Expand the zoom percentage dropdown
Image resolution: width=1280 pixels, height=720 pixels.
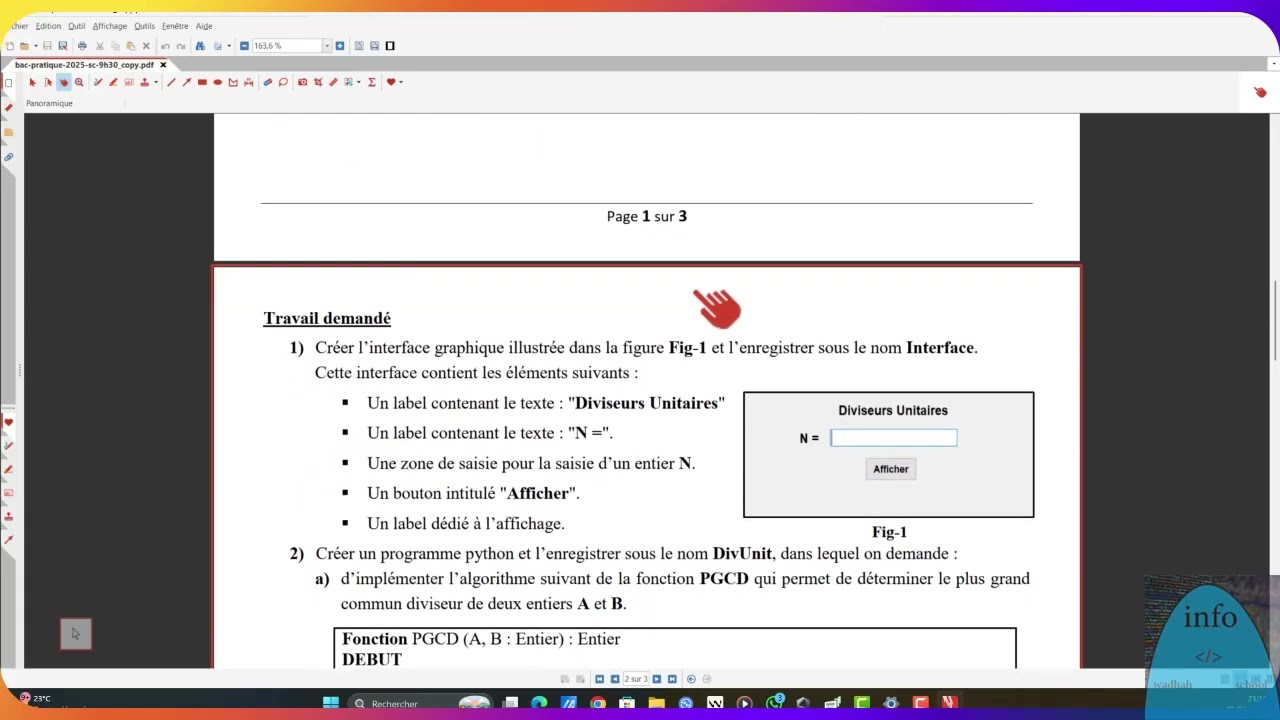pos(327,46)
